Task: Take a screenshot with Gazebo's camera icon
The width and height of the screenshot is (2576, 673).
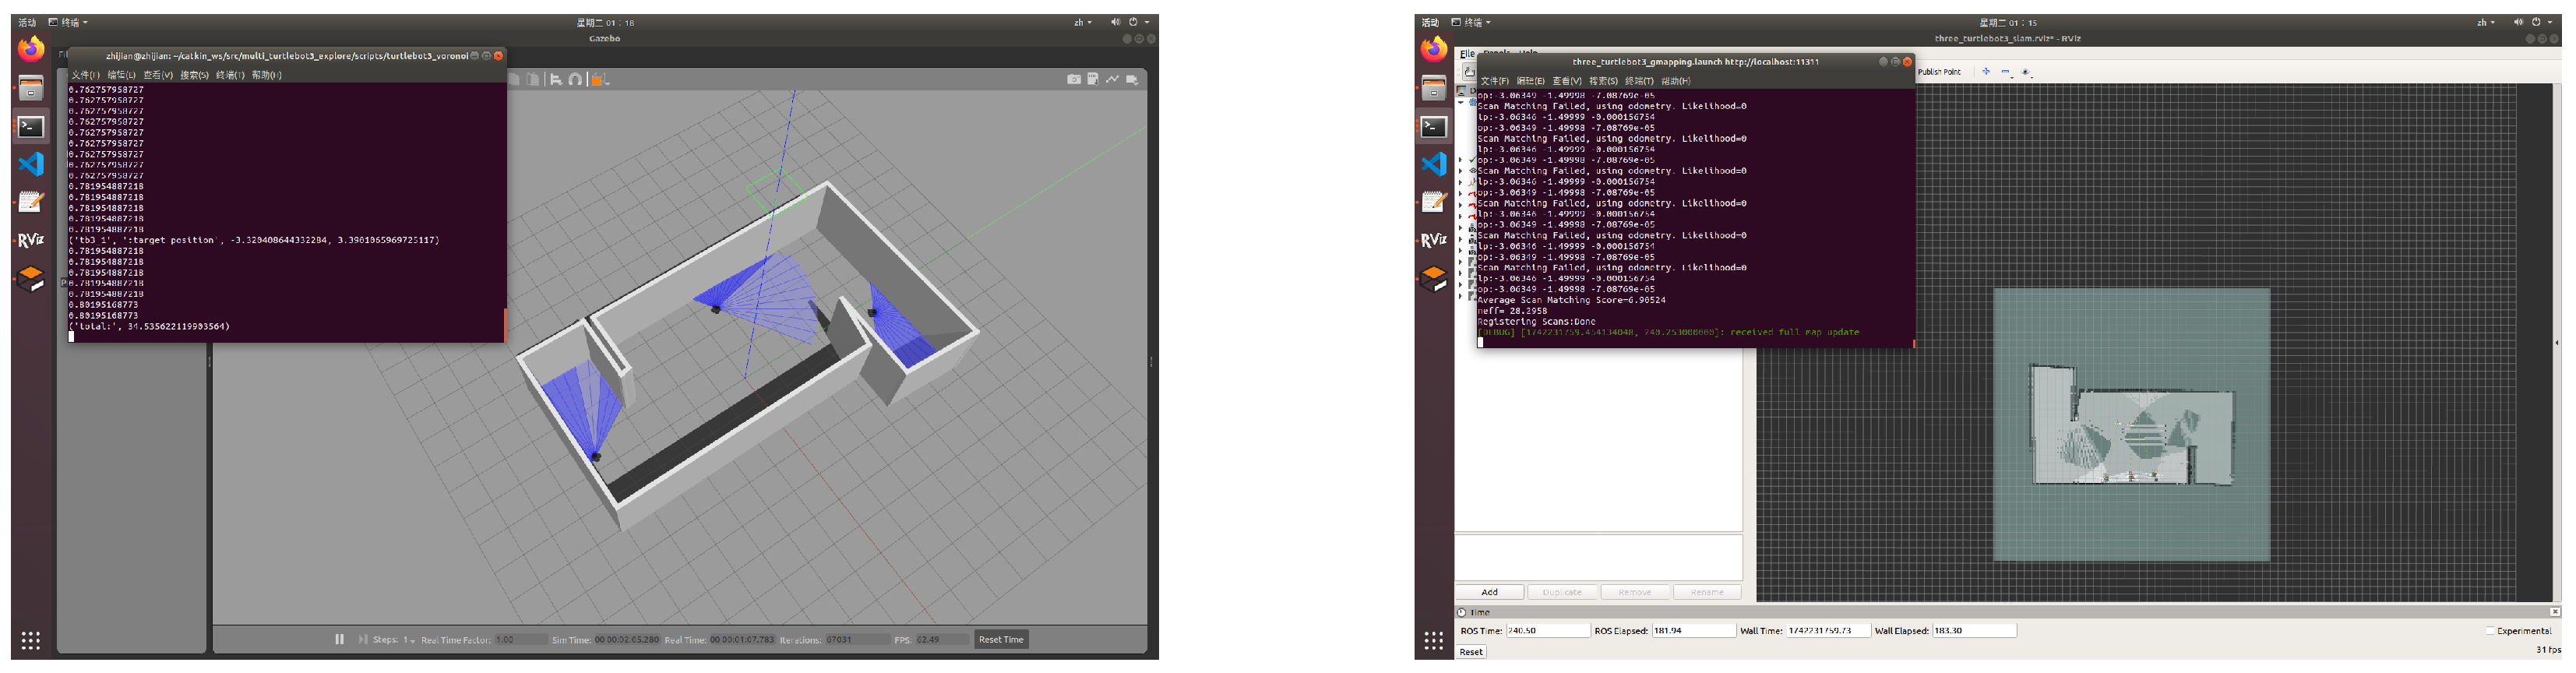Action: [1073, 79]
